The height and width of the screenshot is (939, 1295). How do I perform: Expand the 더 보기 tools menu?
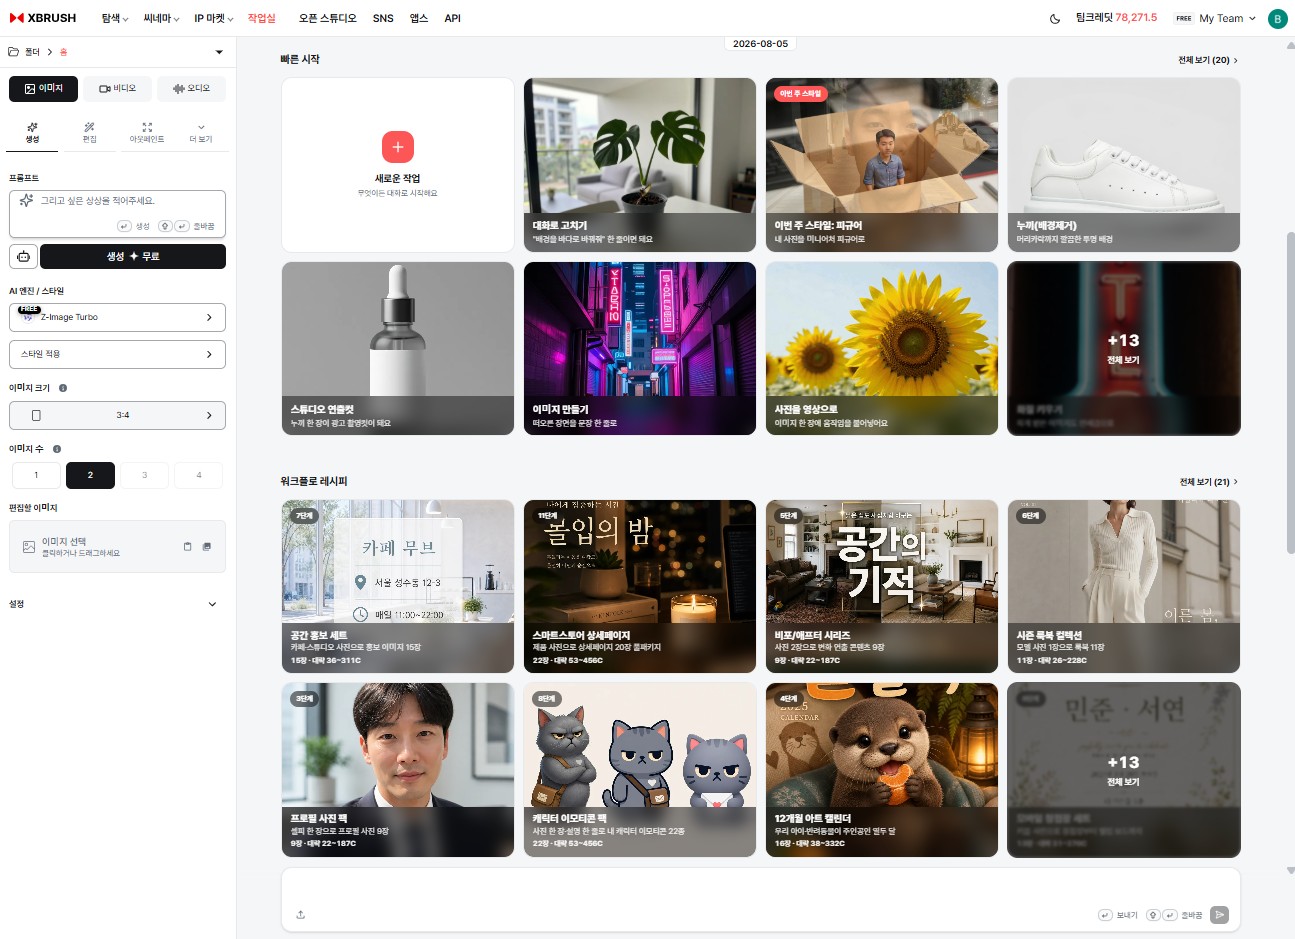(x=201, y=132)
